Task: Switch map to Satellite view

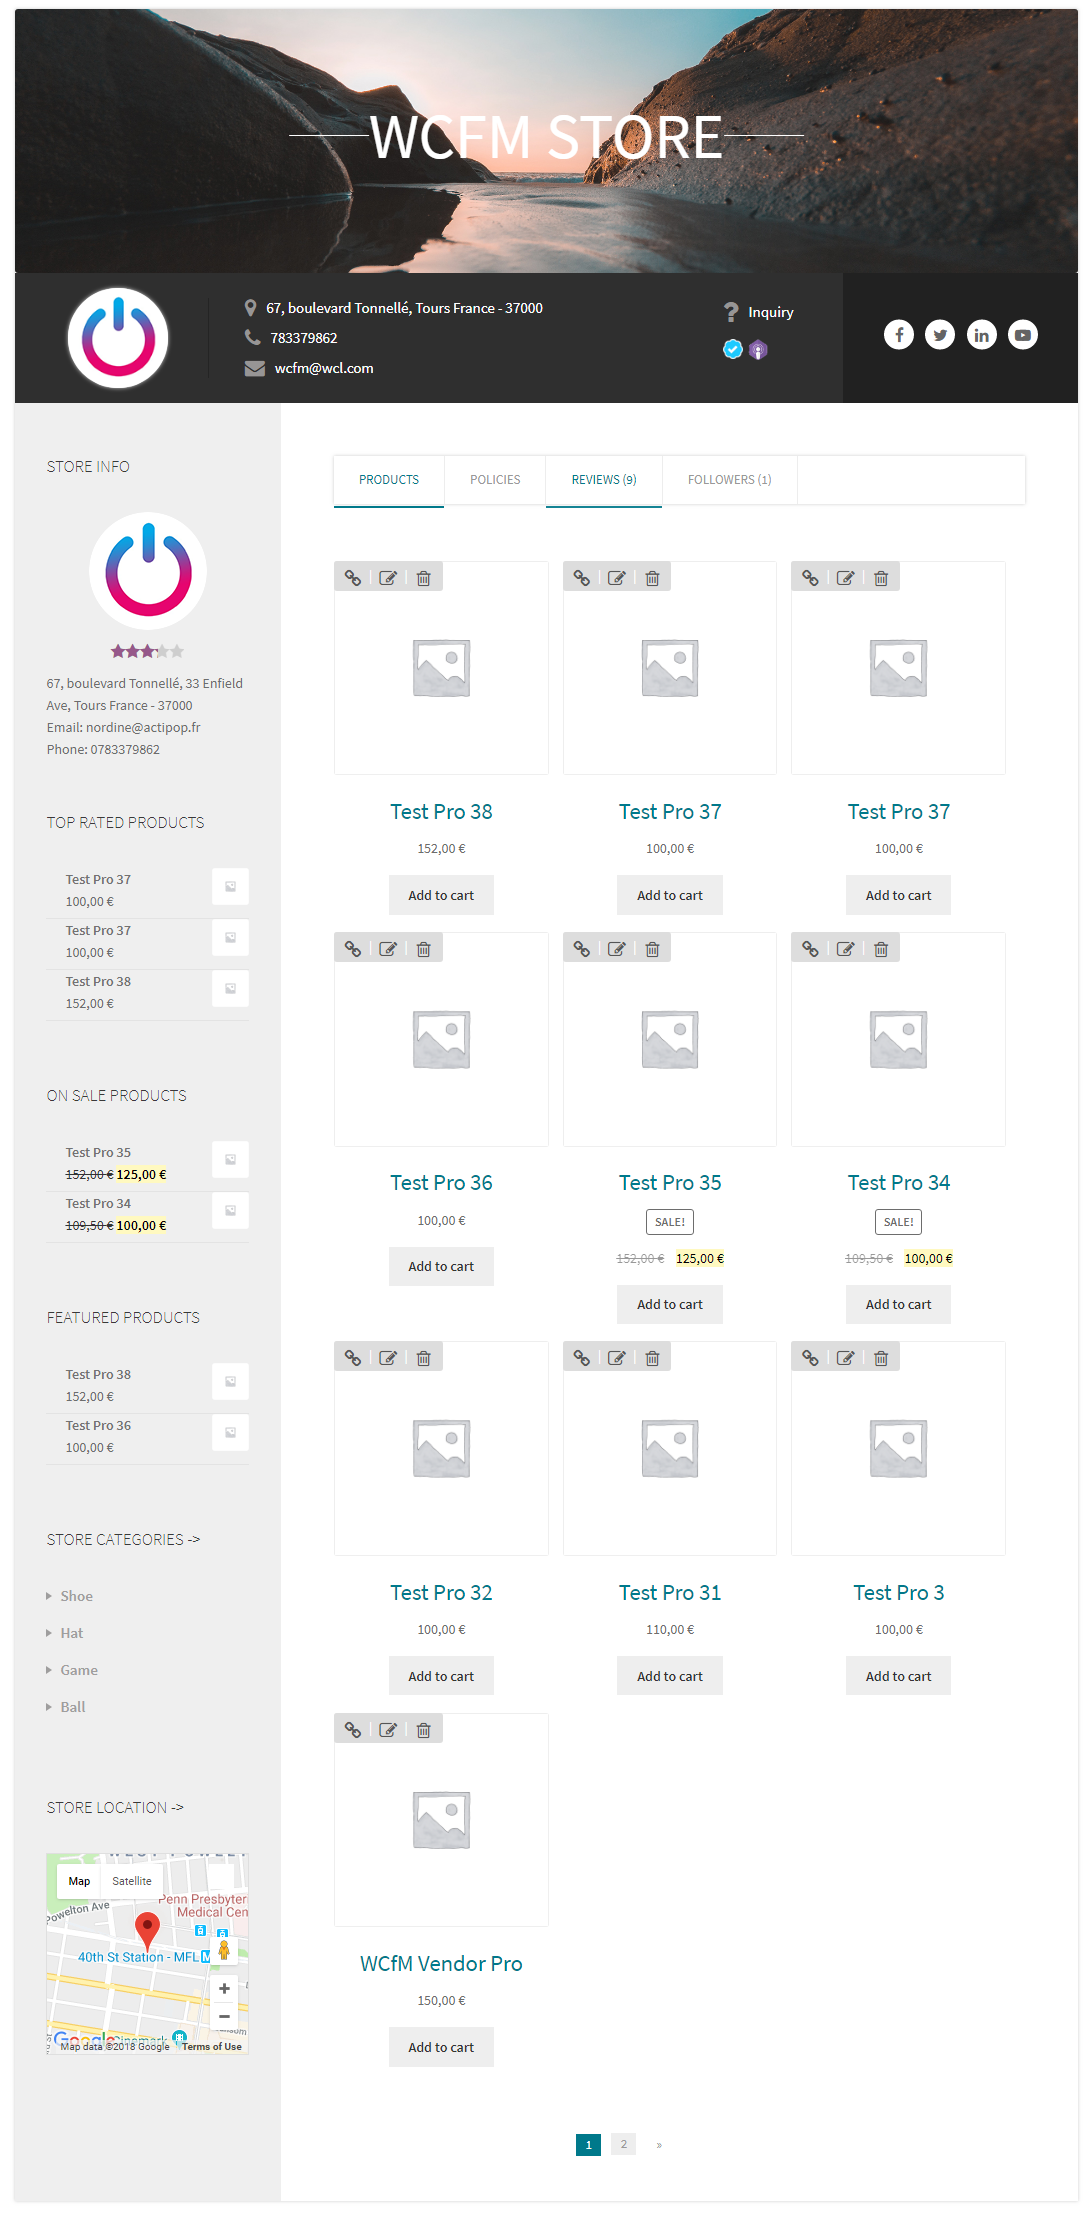Action: tap(132, 1881)
